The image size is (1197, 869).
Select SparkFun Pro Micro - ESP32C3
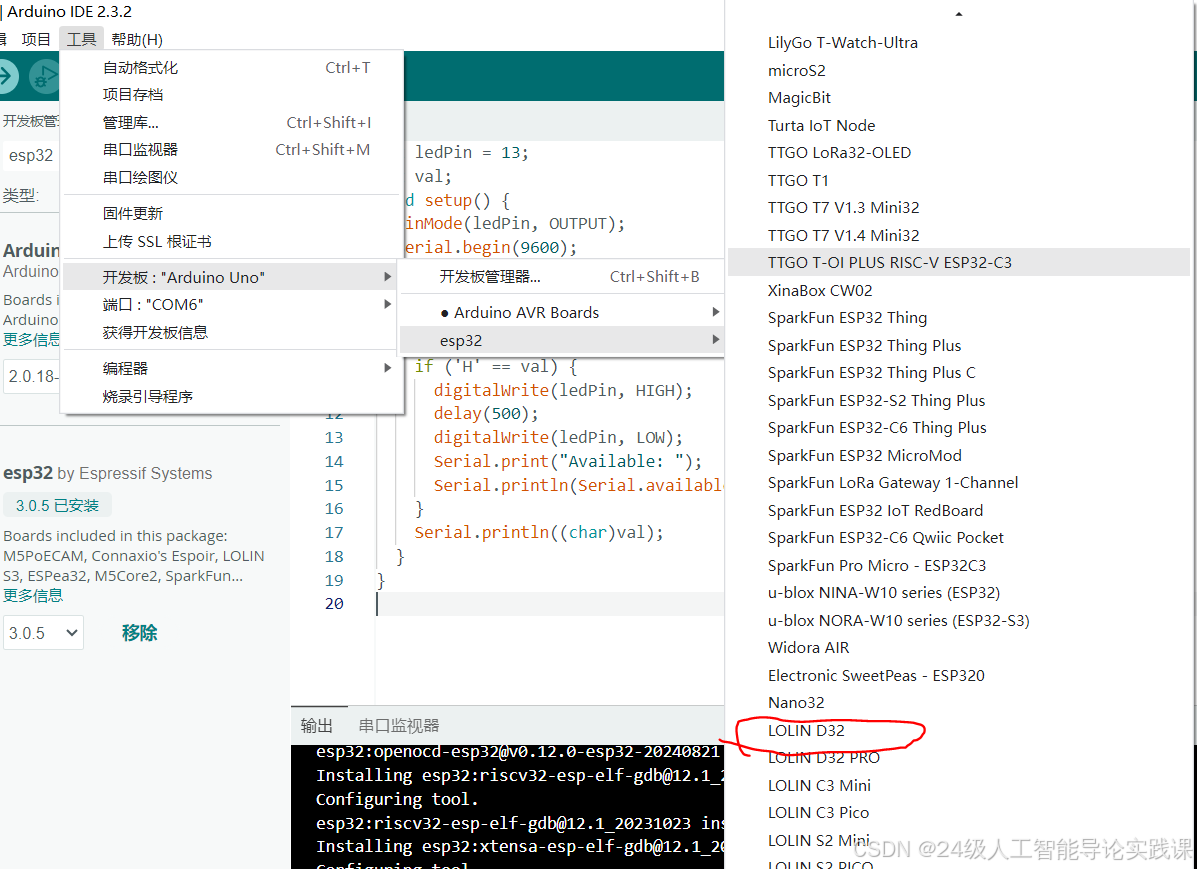point(958,565)
